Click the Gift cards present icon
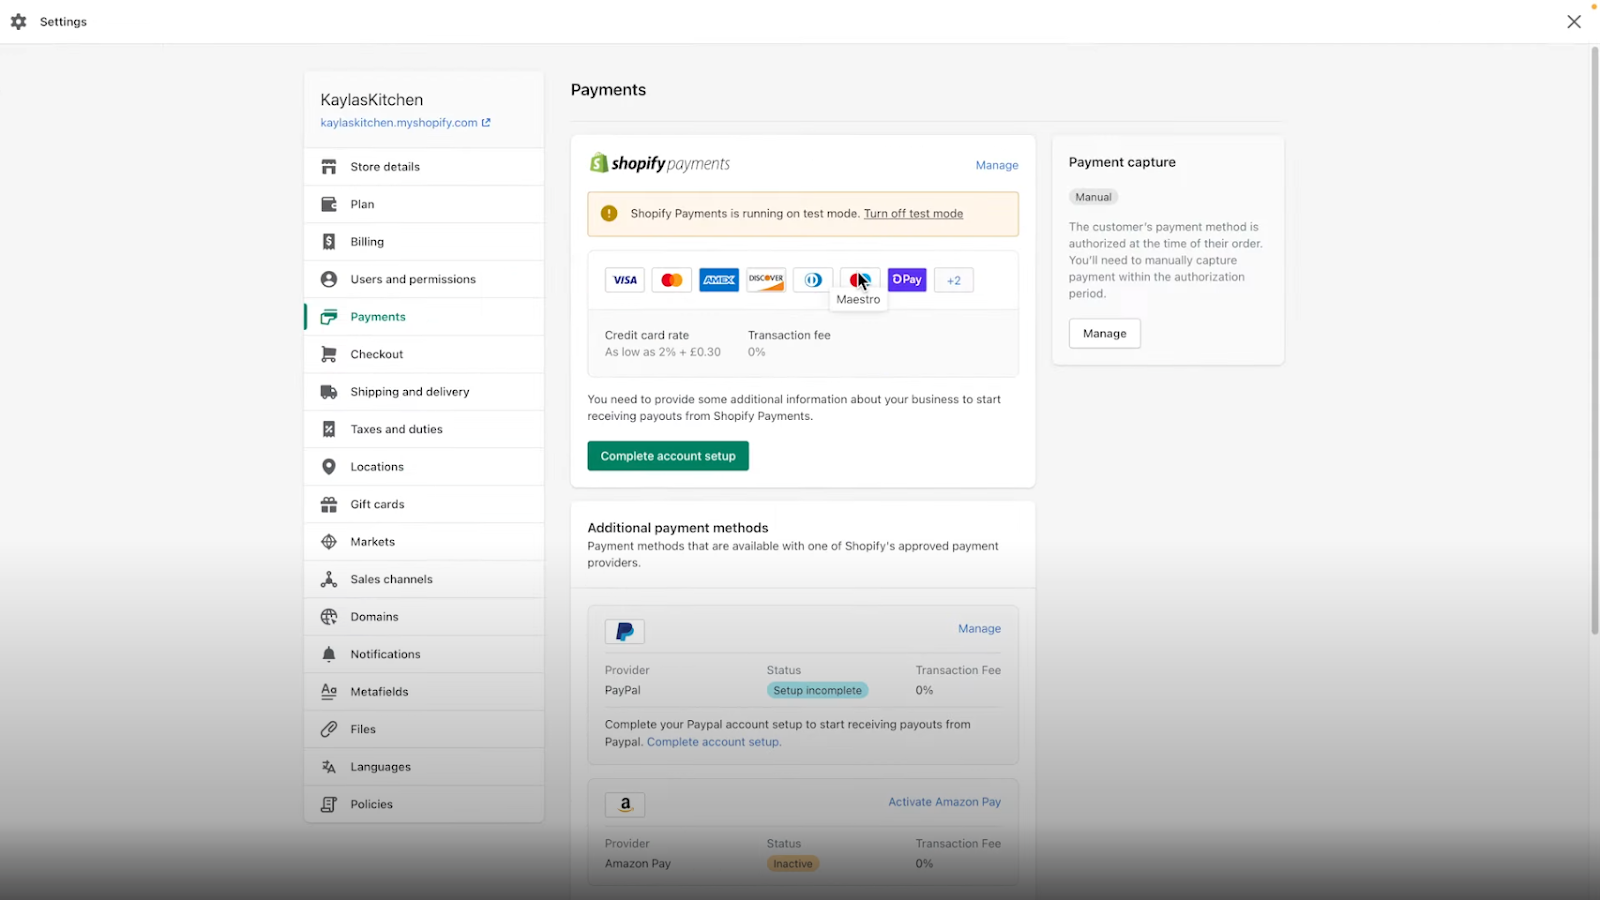Image resolution: width=1600 pixels, height=900 pixels. coord(329,504)
